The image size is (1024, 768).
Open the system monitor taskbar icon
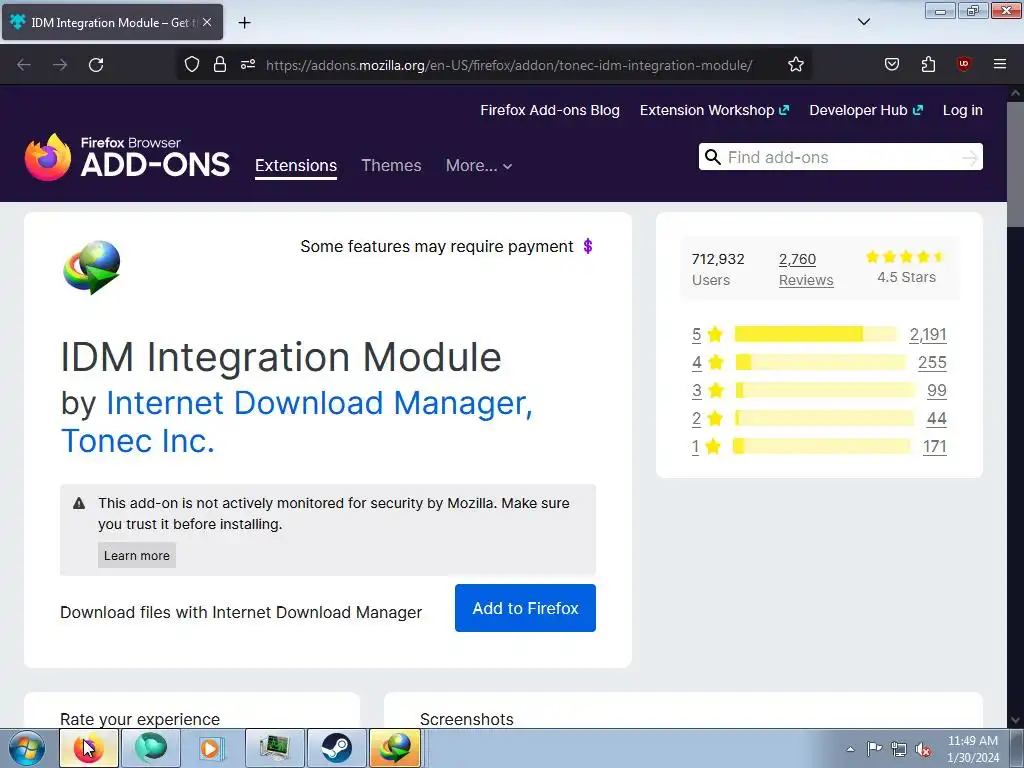pyautogui.click(x=274, y=748)
